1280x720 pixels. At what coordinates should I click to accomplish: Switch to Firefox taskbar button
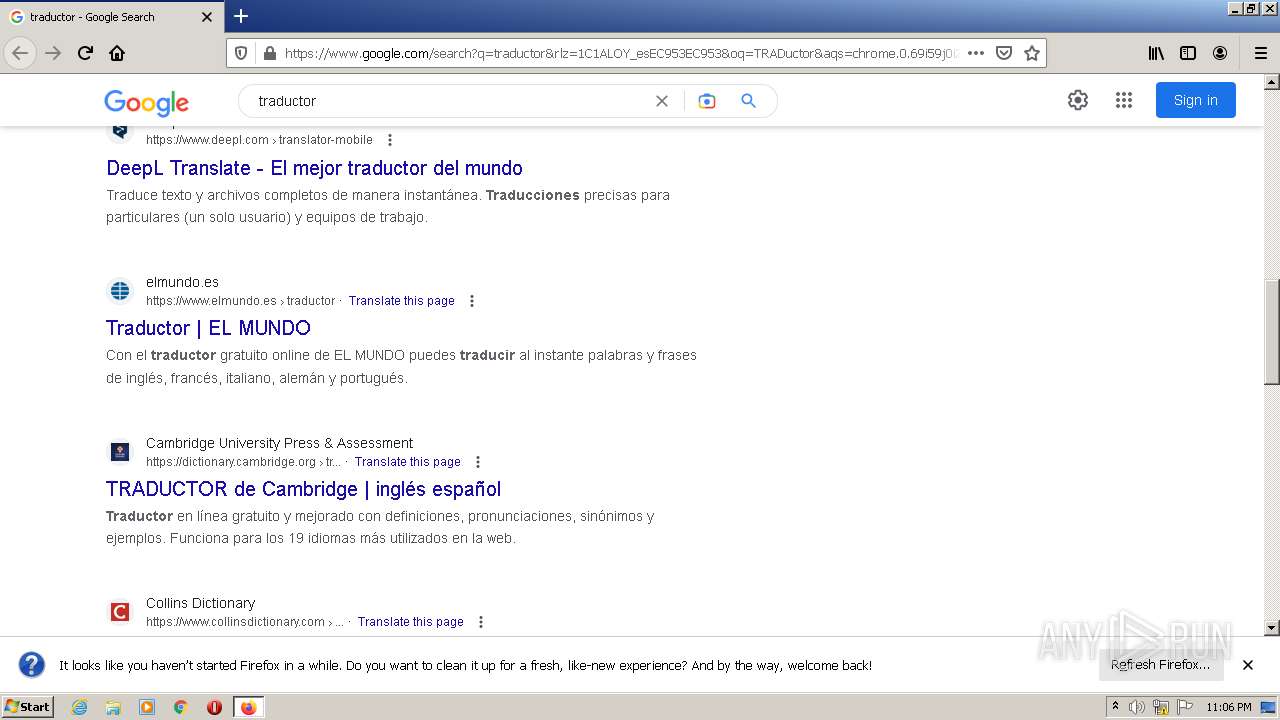pos(248,707)
